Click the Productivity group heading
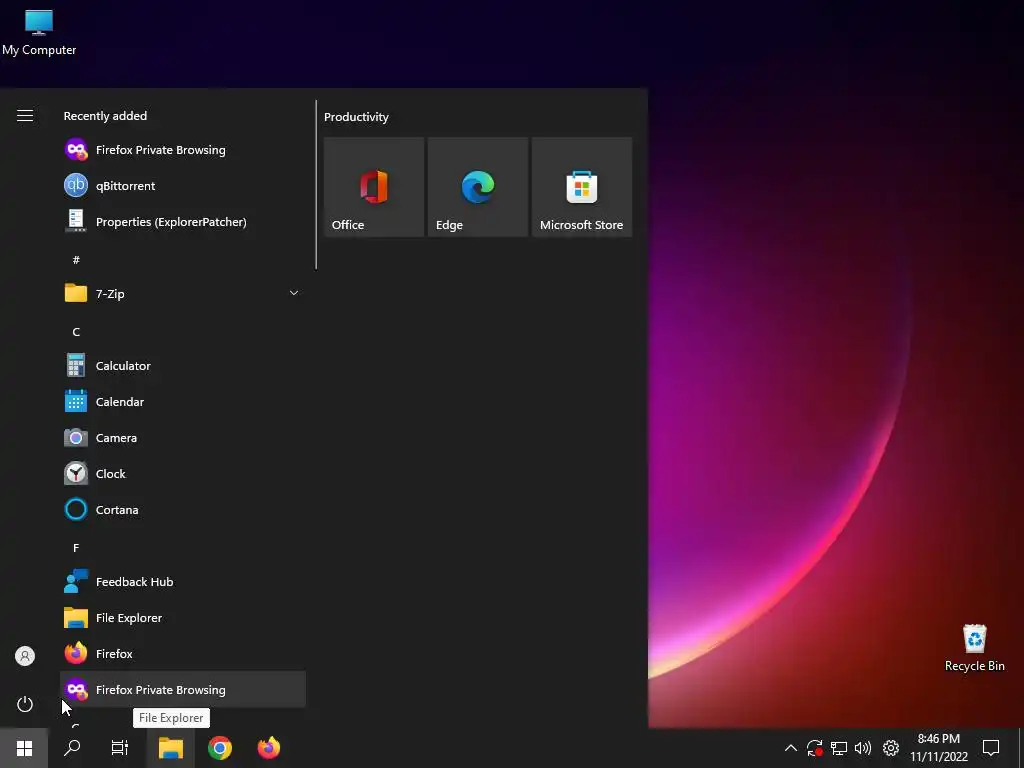Image resolution: width=1024 pixels, height=768 pixels. (x=356, y=117)
